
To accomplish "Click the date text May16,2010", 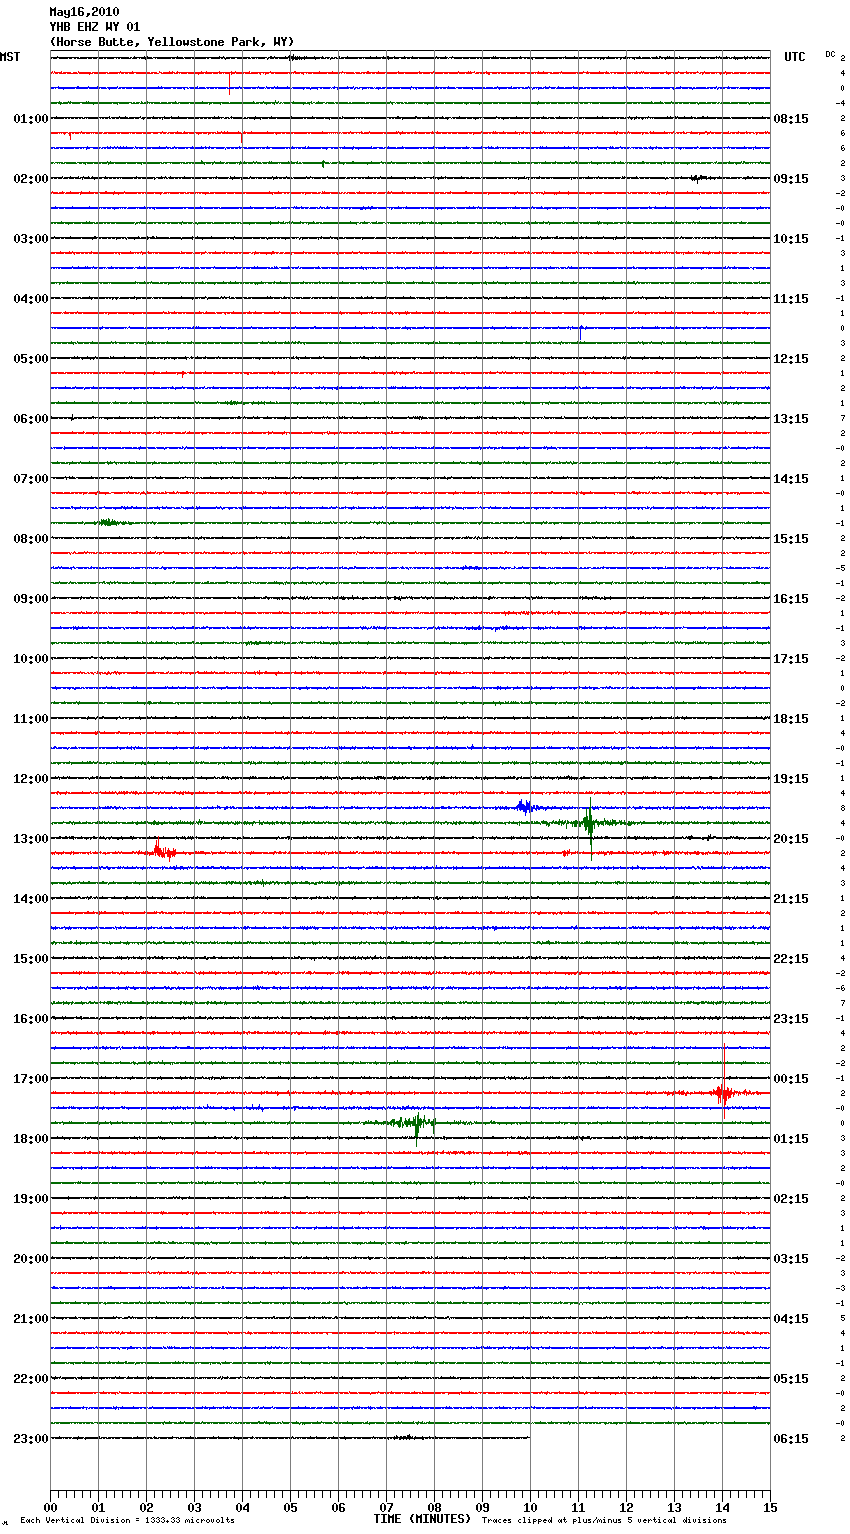I will 84,12.
